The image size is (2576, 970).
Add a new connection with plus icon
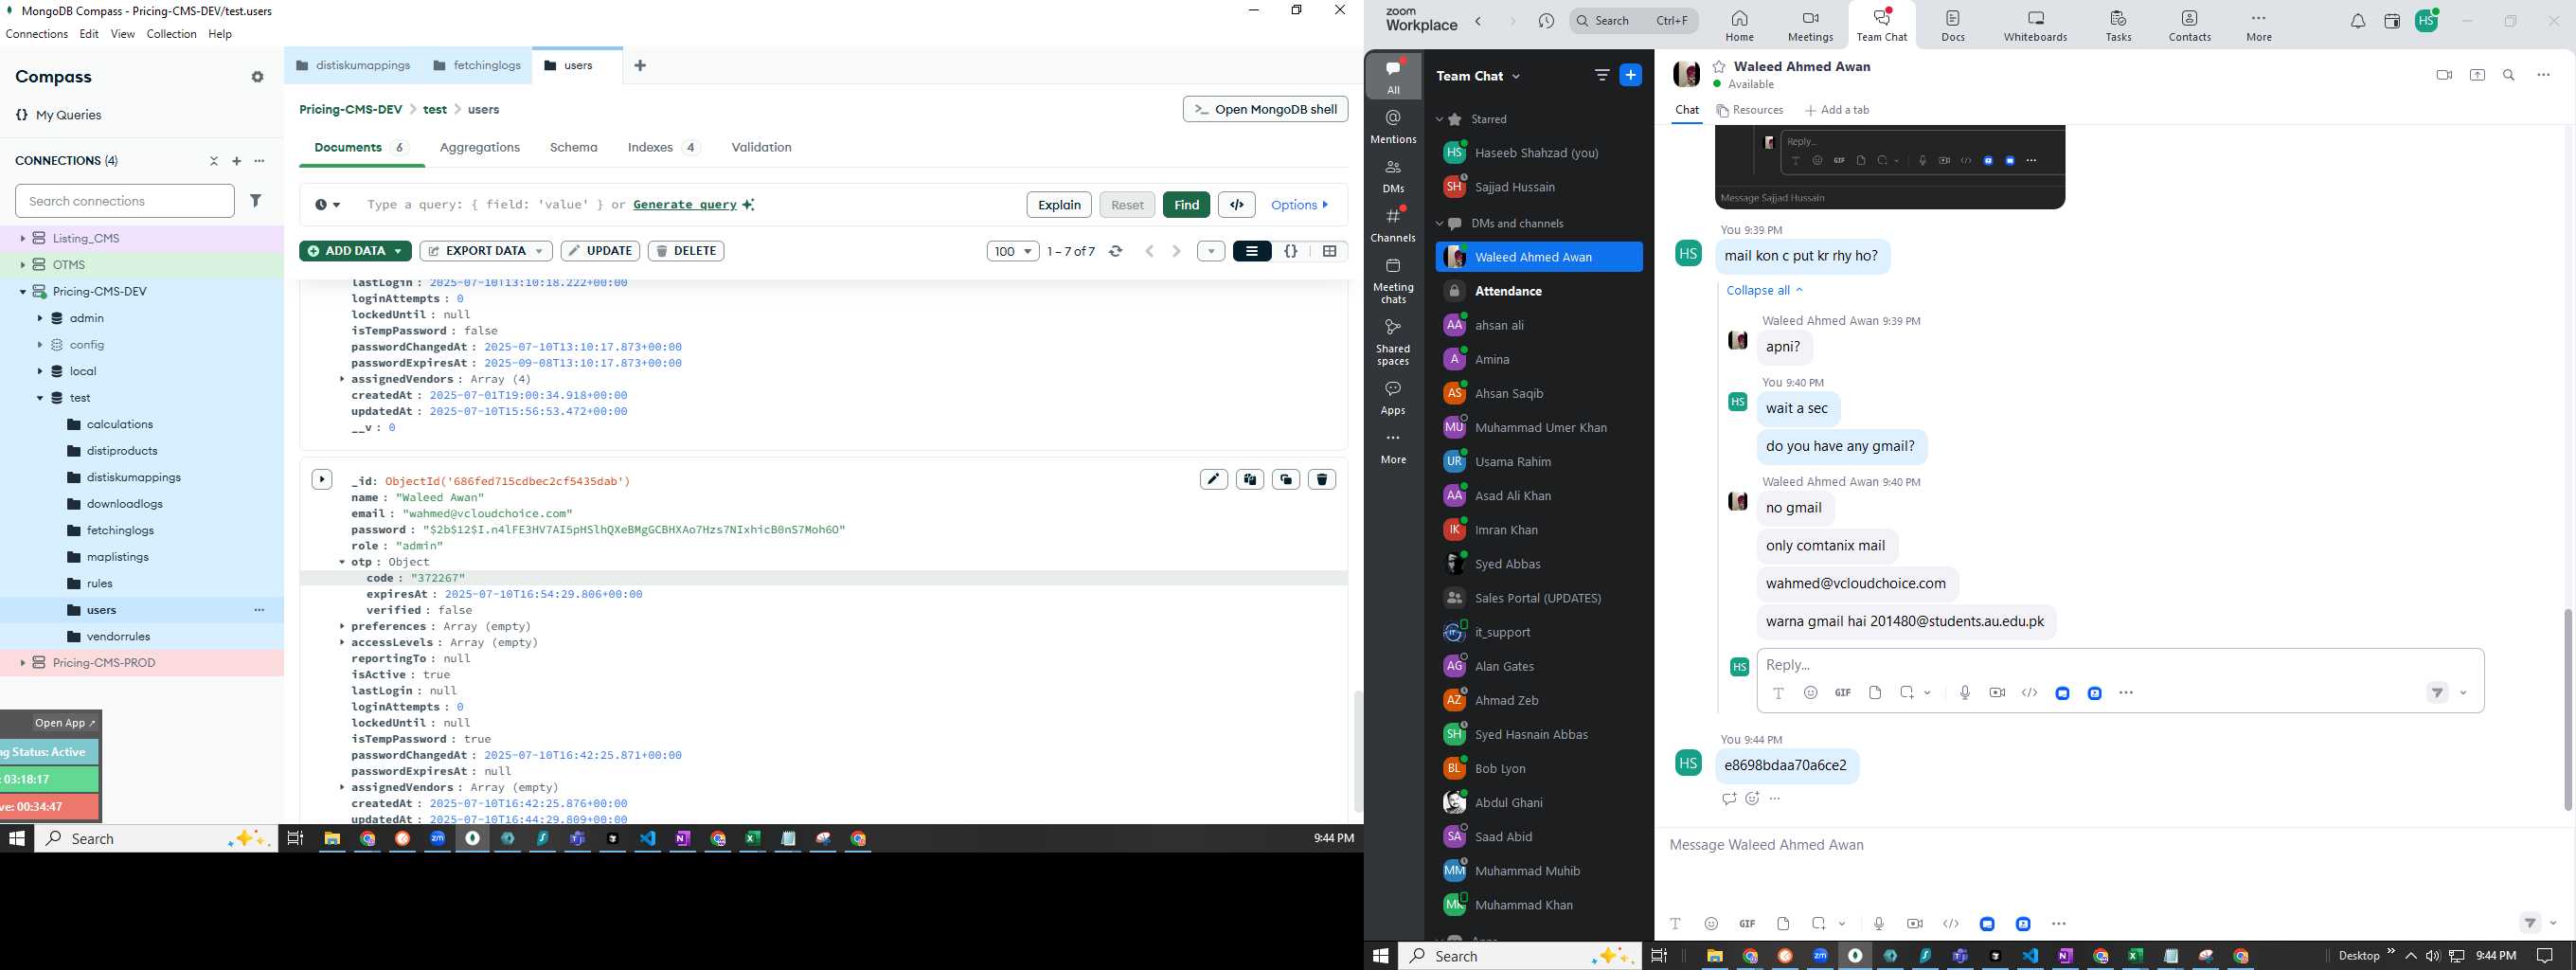[237, 161]
